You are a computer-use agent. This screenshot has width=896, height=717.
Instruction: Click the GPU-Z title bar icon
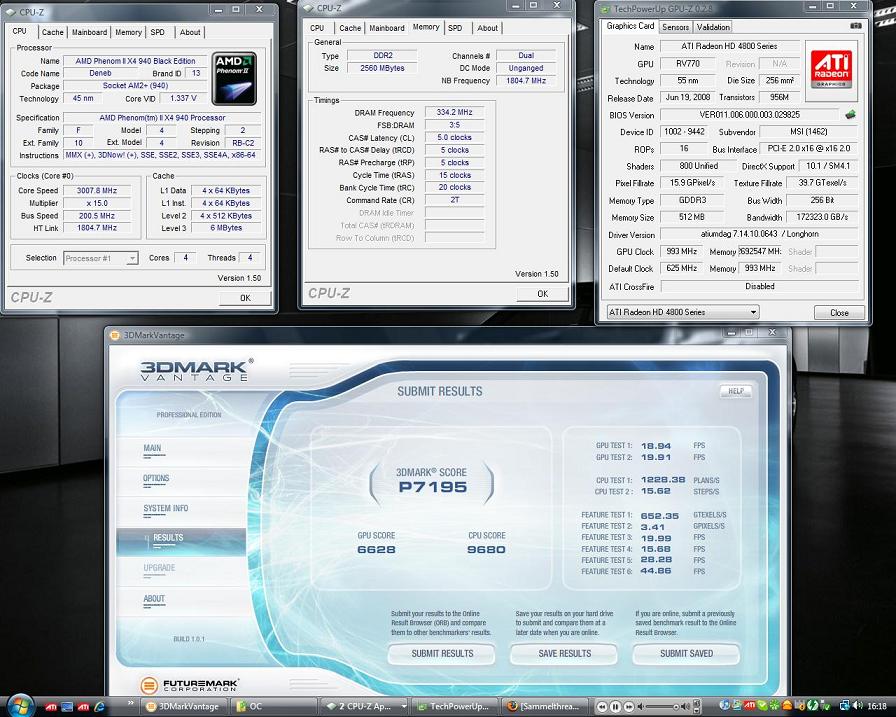[605, 9]
